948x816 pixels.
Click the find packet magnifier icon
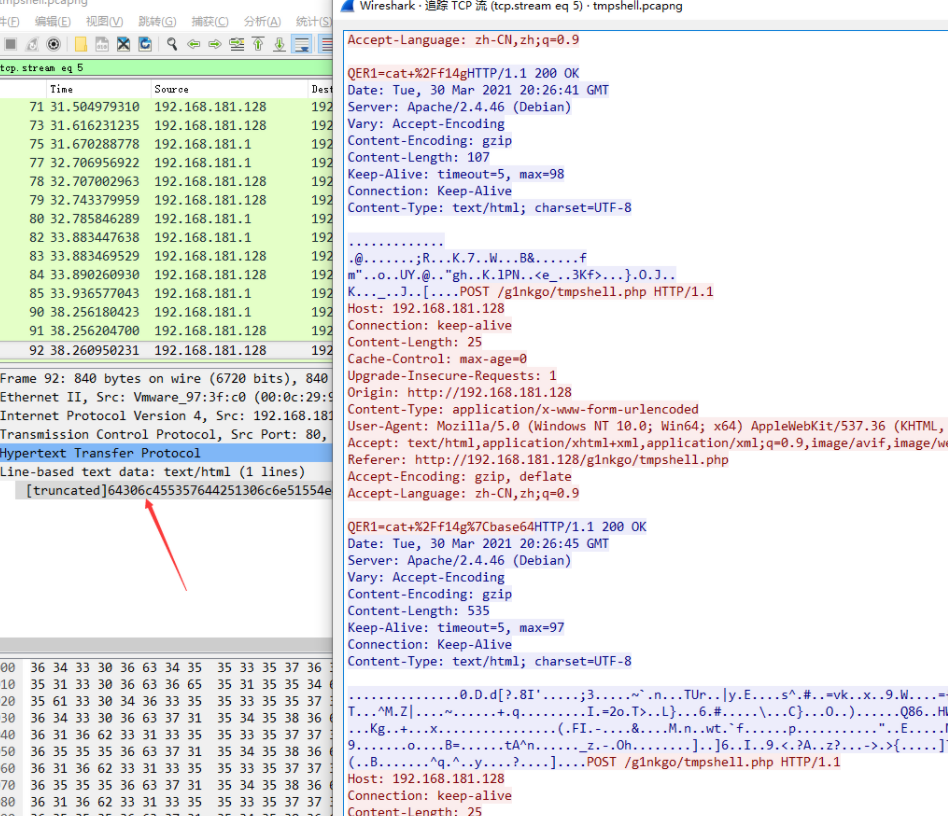[x=172, y=44]
